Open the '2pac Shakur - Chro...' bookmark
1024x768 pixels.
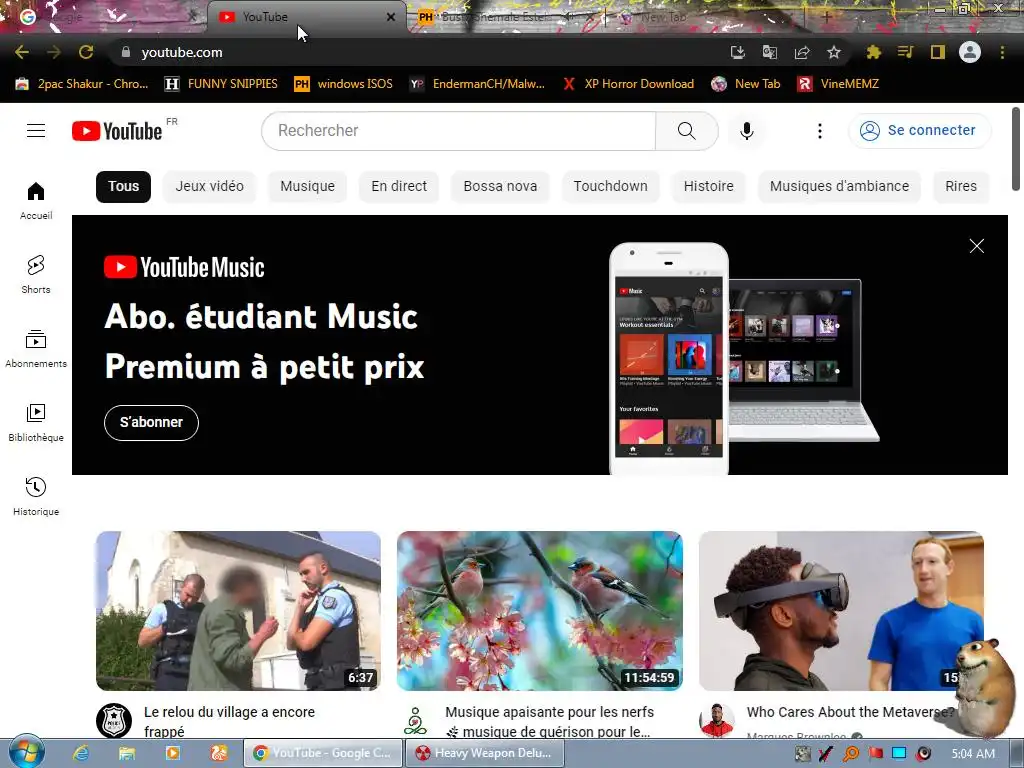pyautogui.click(x=82, y=84)
